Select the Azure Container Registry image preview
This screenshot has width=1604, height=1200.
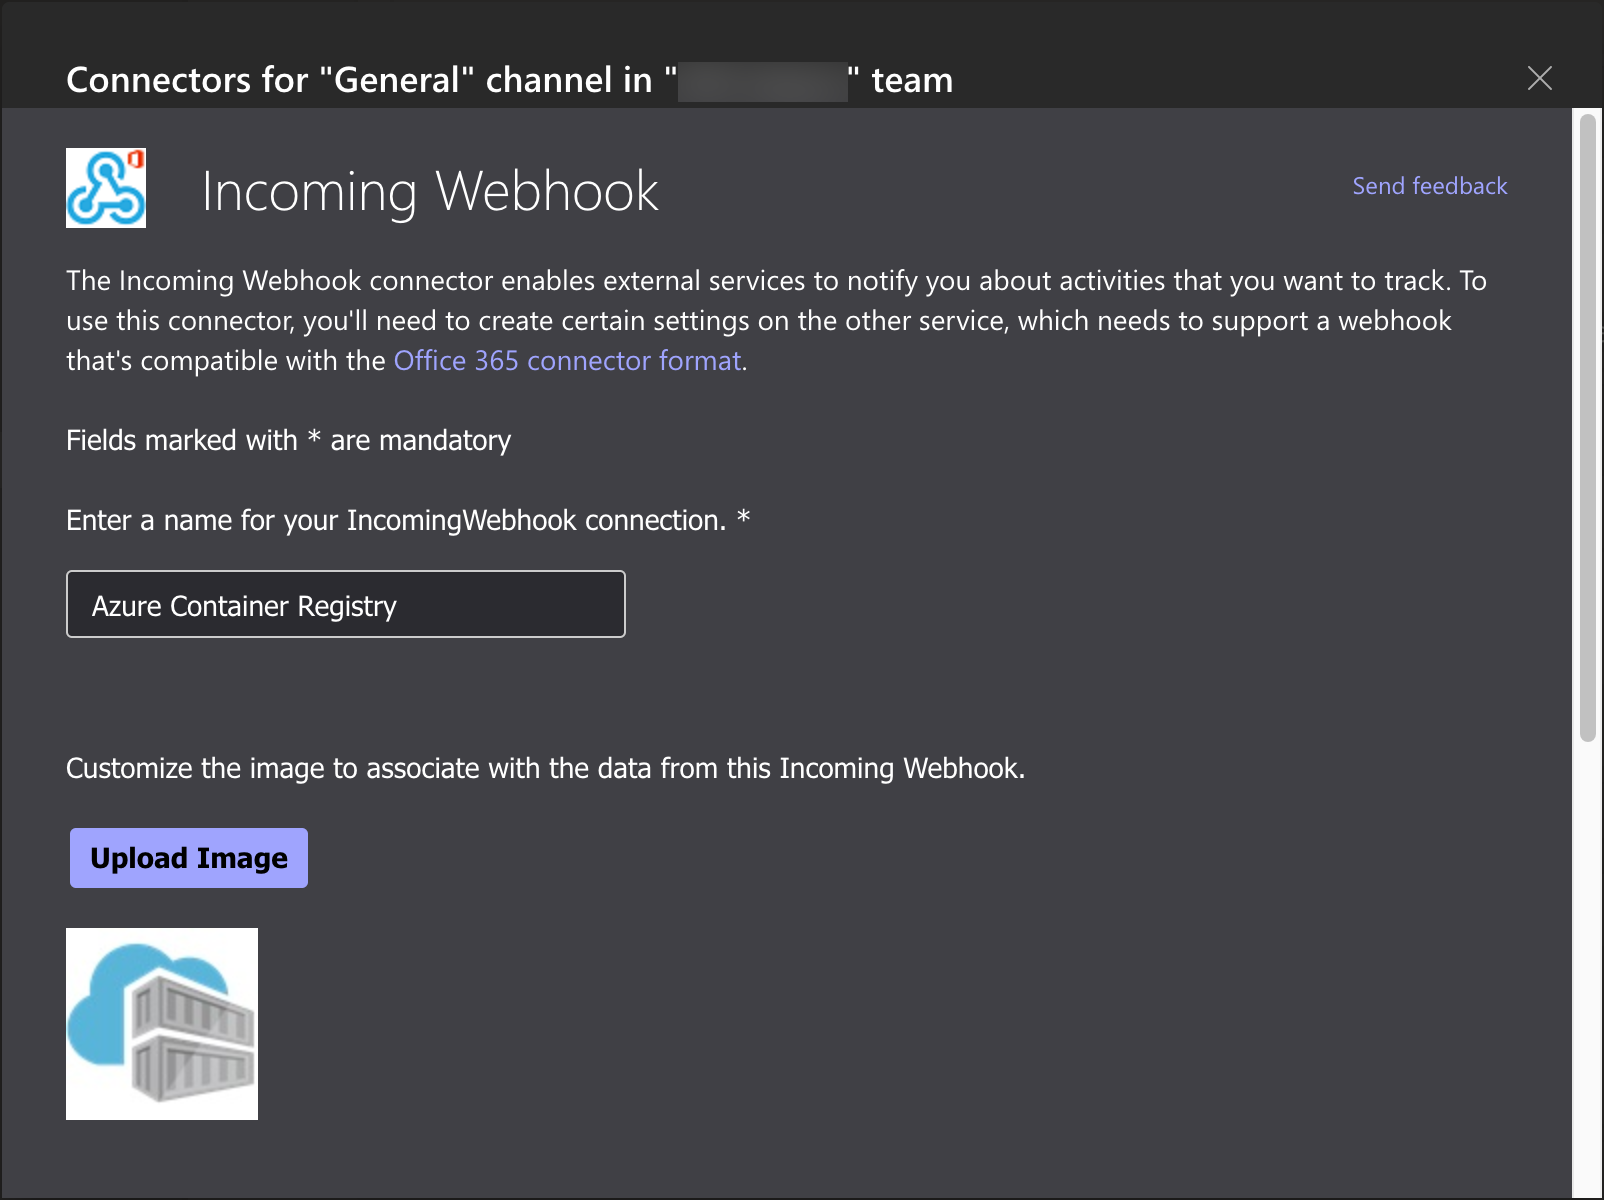coord(162,1023)
